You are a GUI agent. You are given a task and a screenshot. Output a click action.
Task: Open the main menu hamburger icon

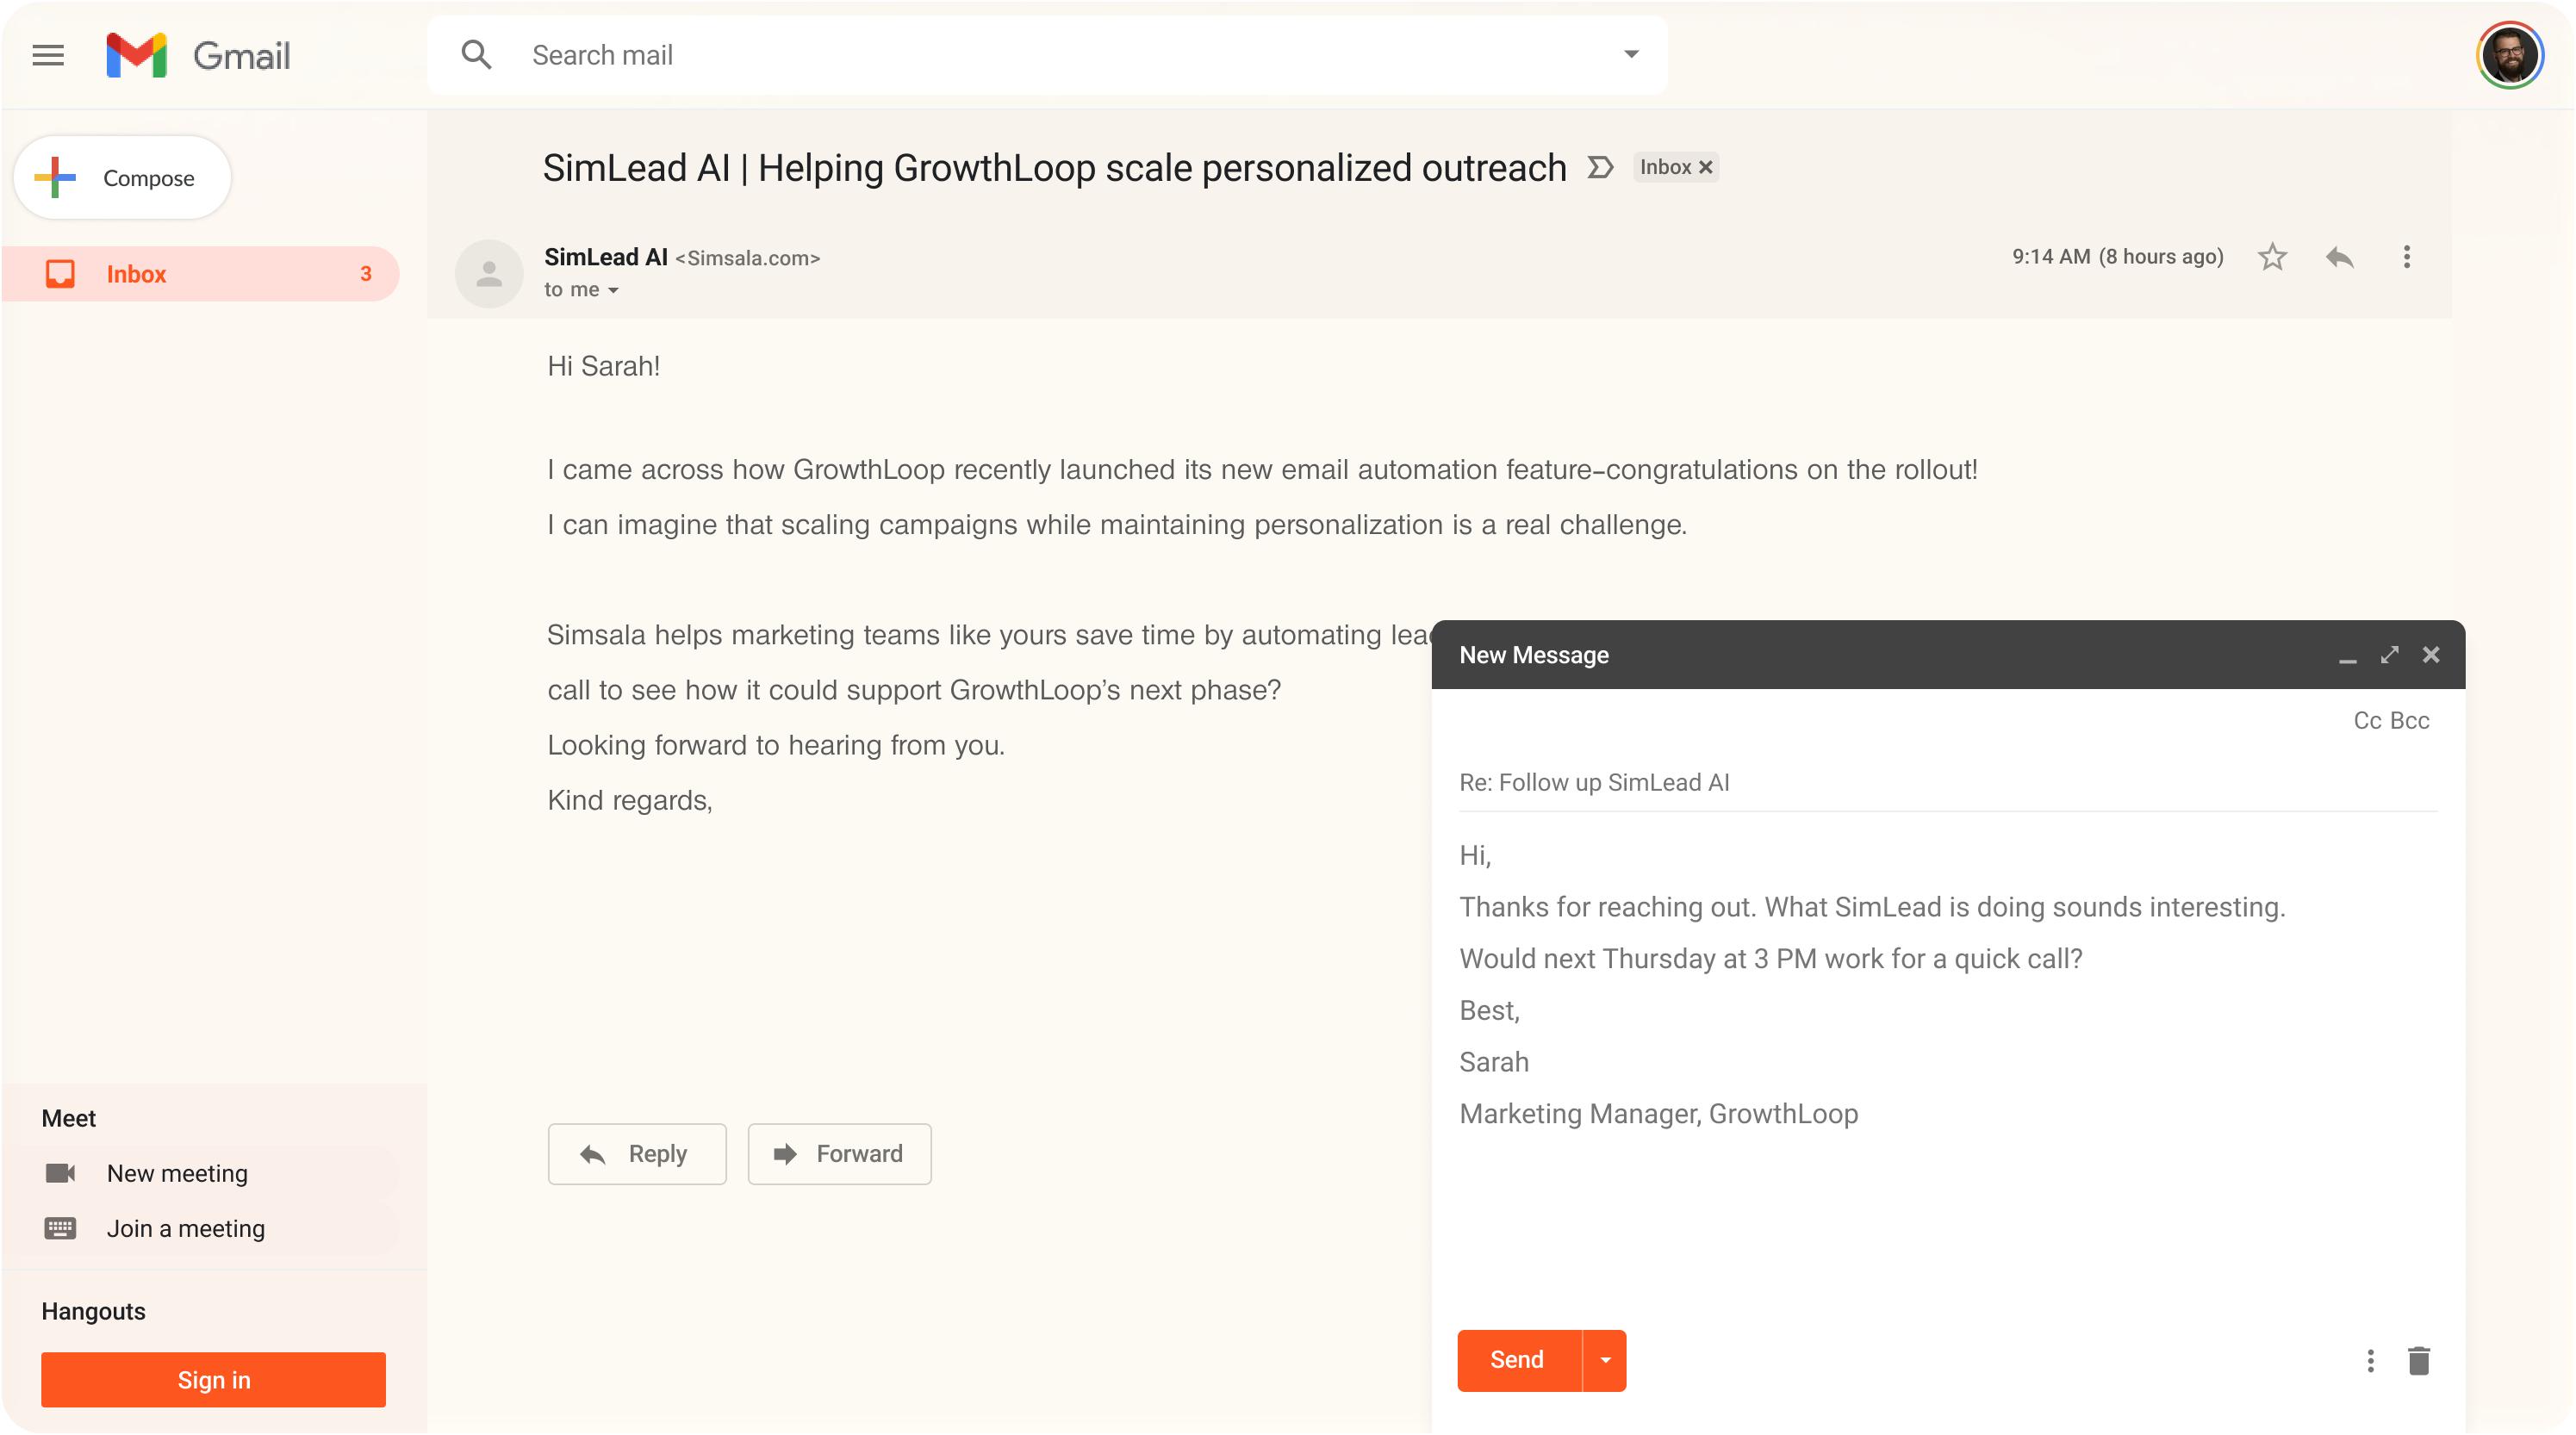point(48,55)
